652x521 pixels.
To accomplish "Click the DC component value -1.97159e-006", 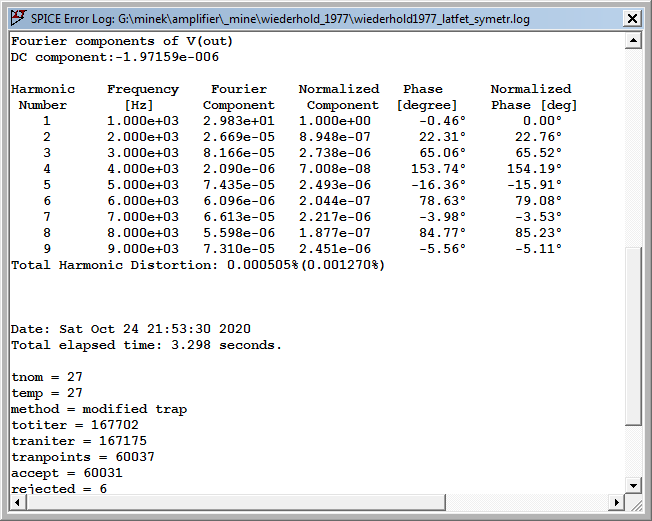I will 166,57.
